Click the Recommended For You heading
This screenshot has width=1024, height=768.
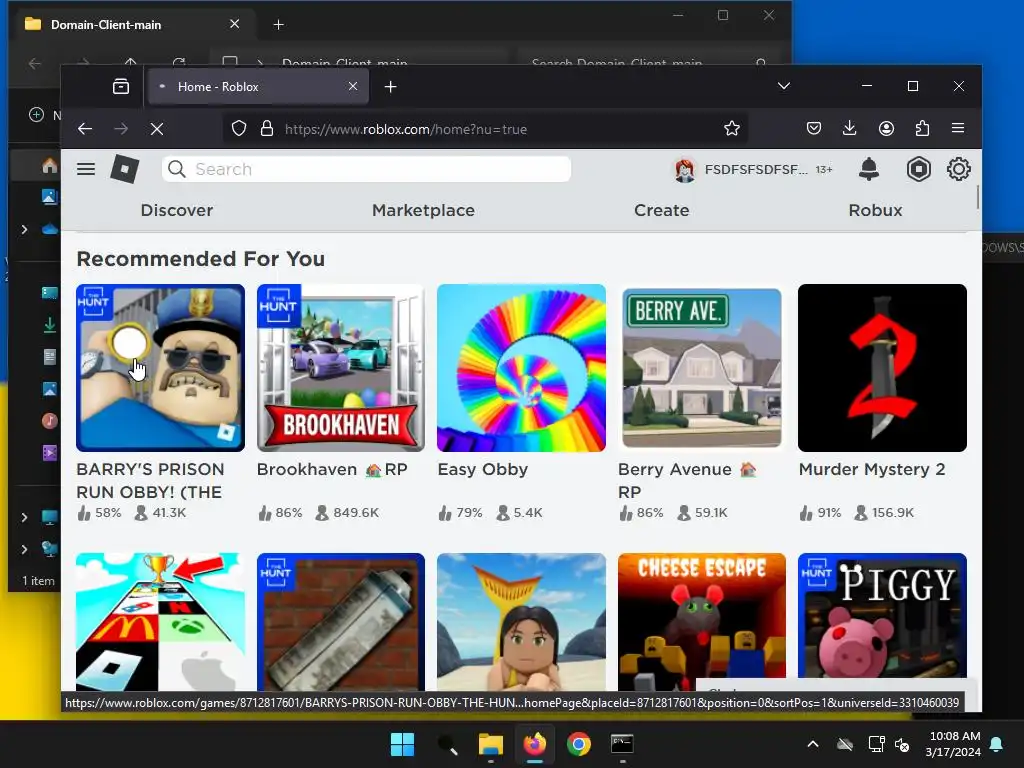pyautogui.click(x=200, y=259)
